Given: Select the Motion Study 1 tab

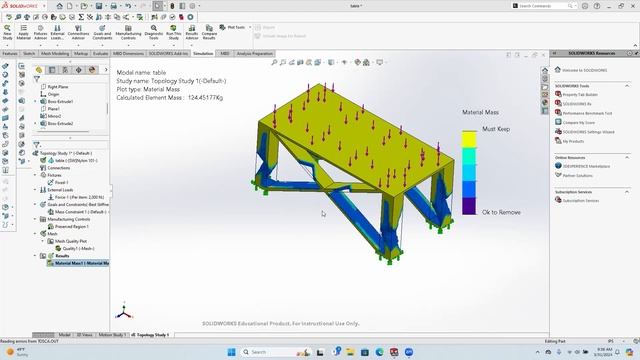Looking at the screenshot, I should pyautogui.click(x=111, y=335).
